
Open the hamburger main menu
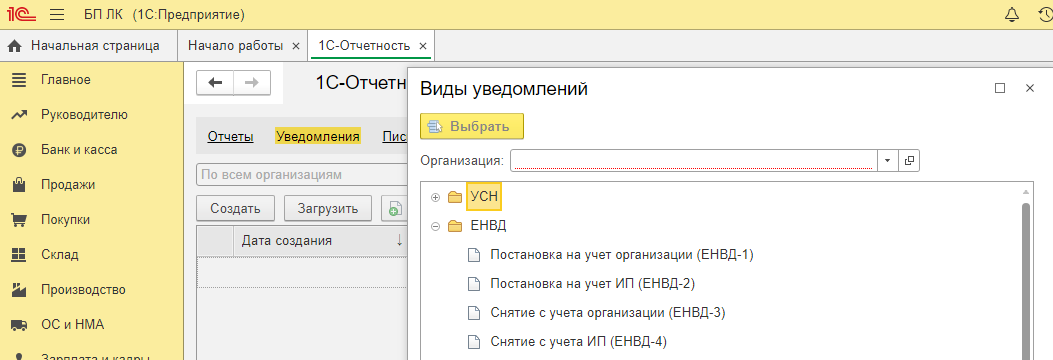(57, 14)
